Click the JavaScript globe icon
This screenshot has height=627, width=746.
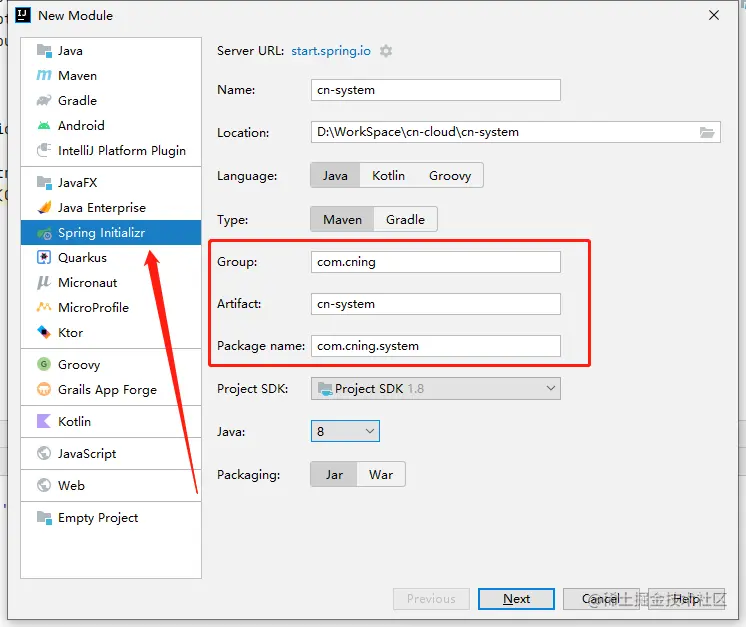pos(44,453)
